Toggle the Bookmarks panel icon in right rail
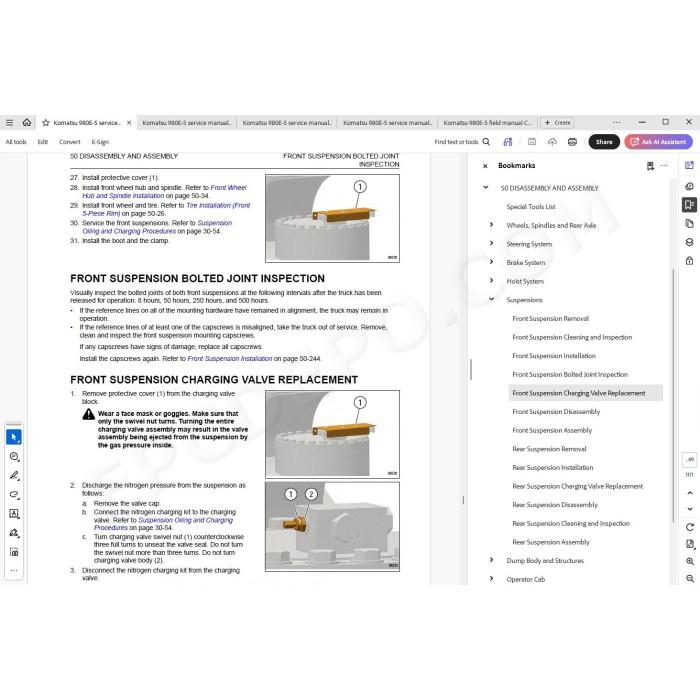 [689, 205]
